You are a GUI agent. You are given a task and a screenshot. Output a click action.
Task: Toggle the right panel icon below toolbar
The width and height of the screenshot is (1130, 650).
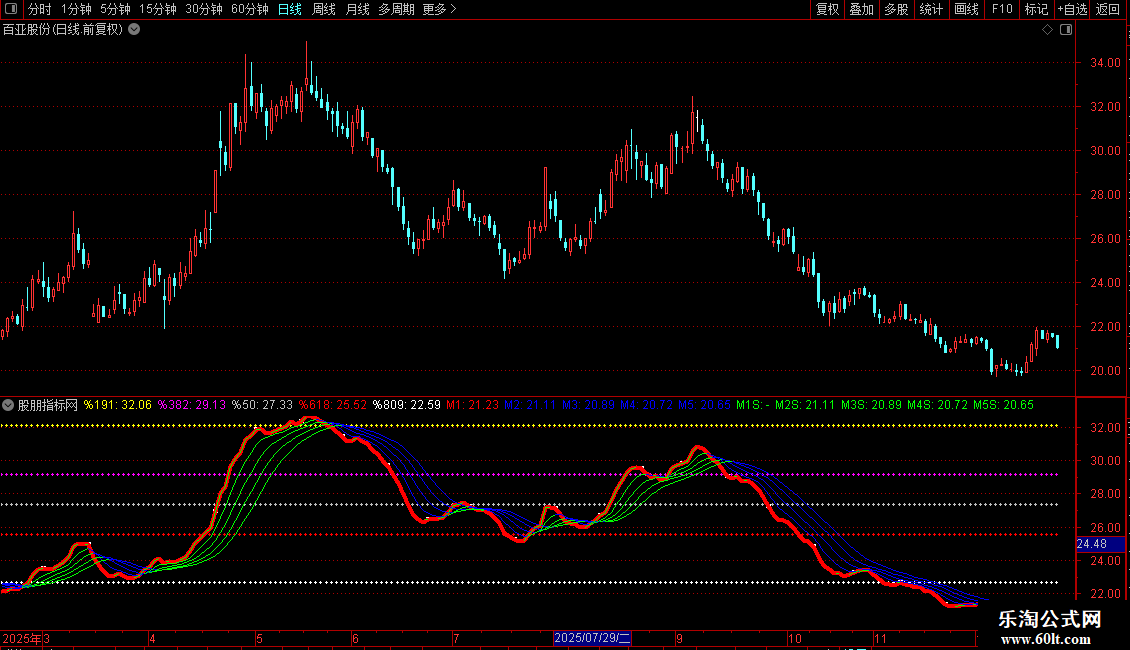(x=1066, y=29)
